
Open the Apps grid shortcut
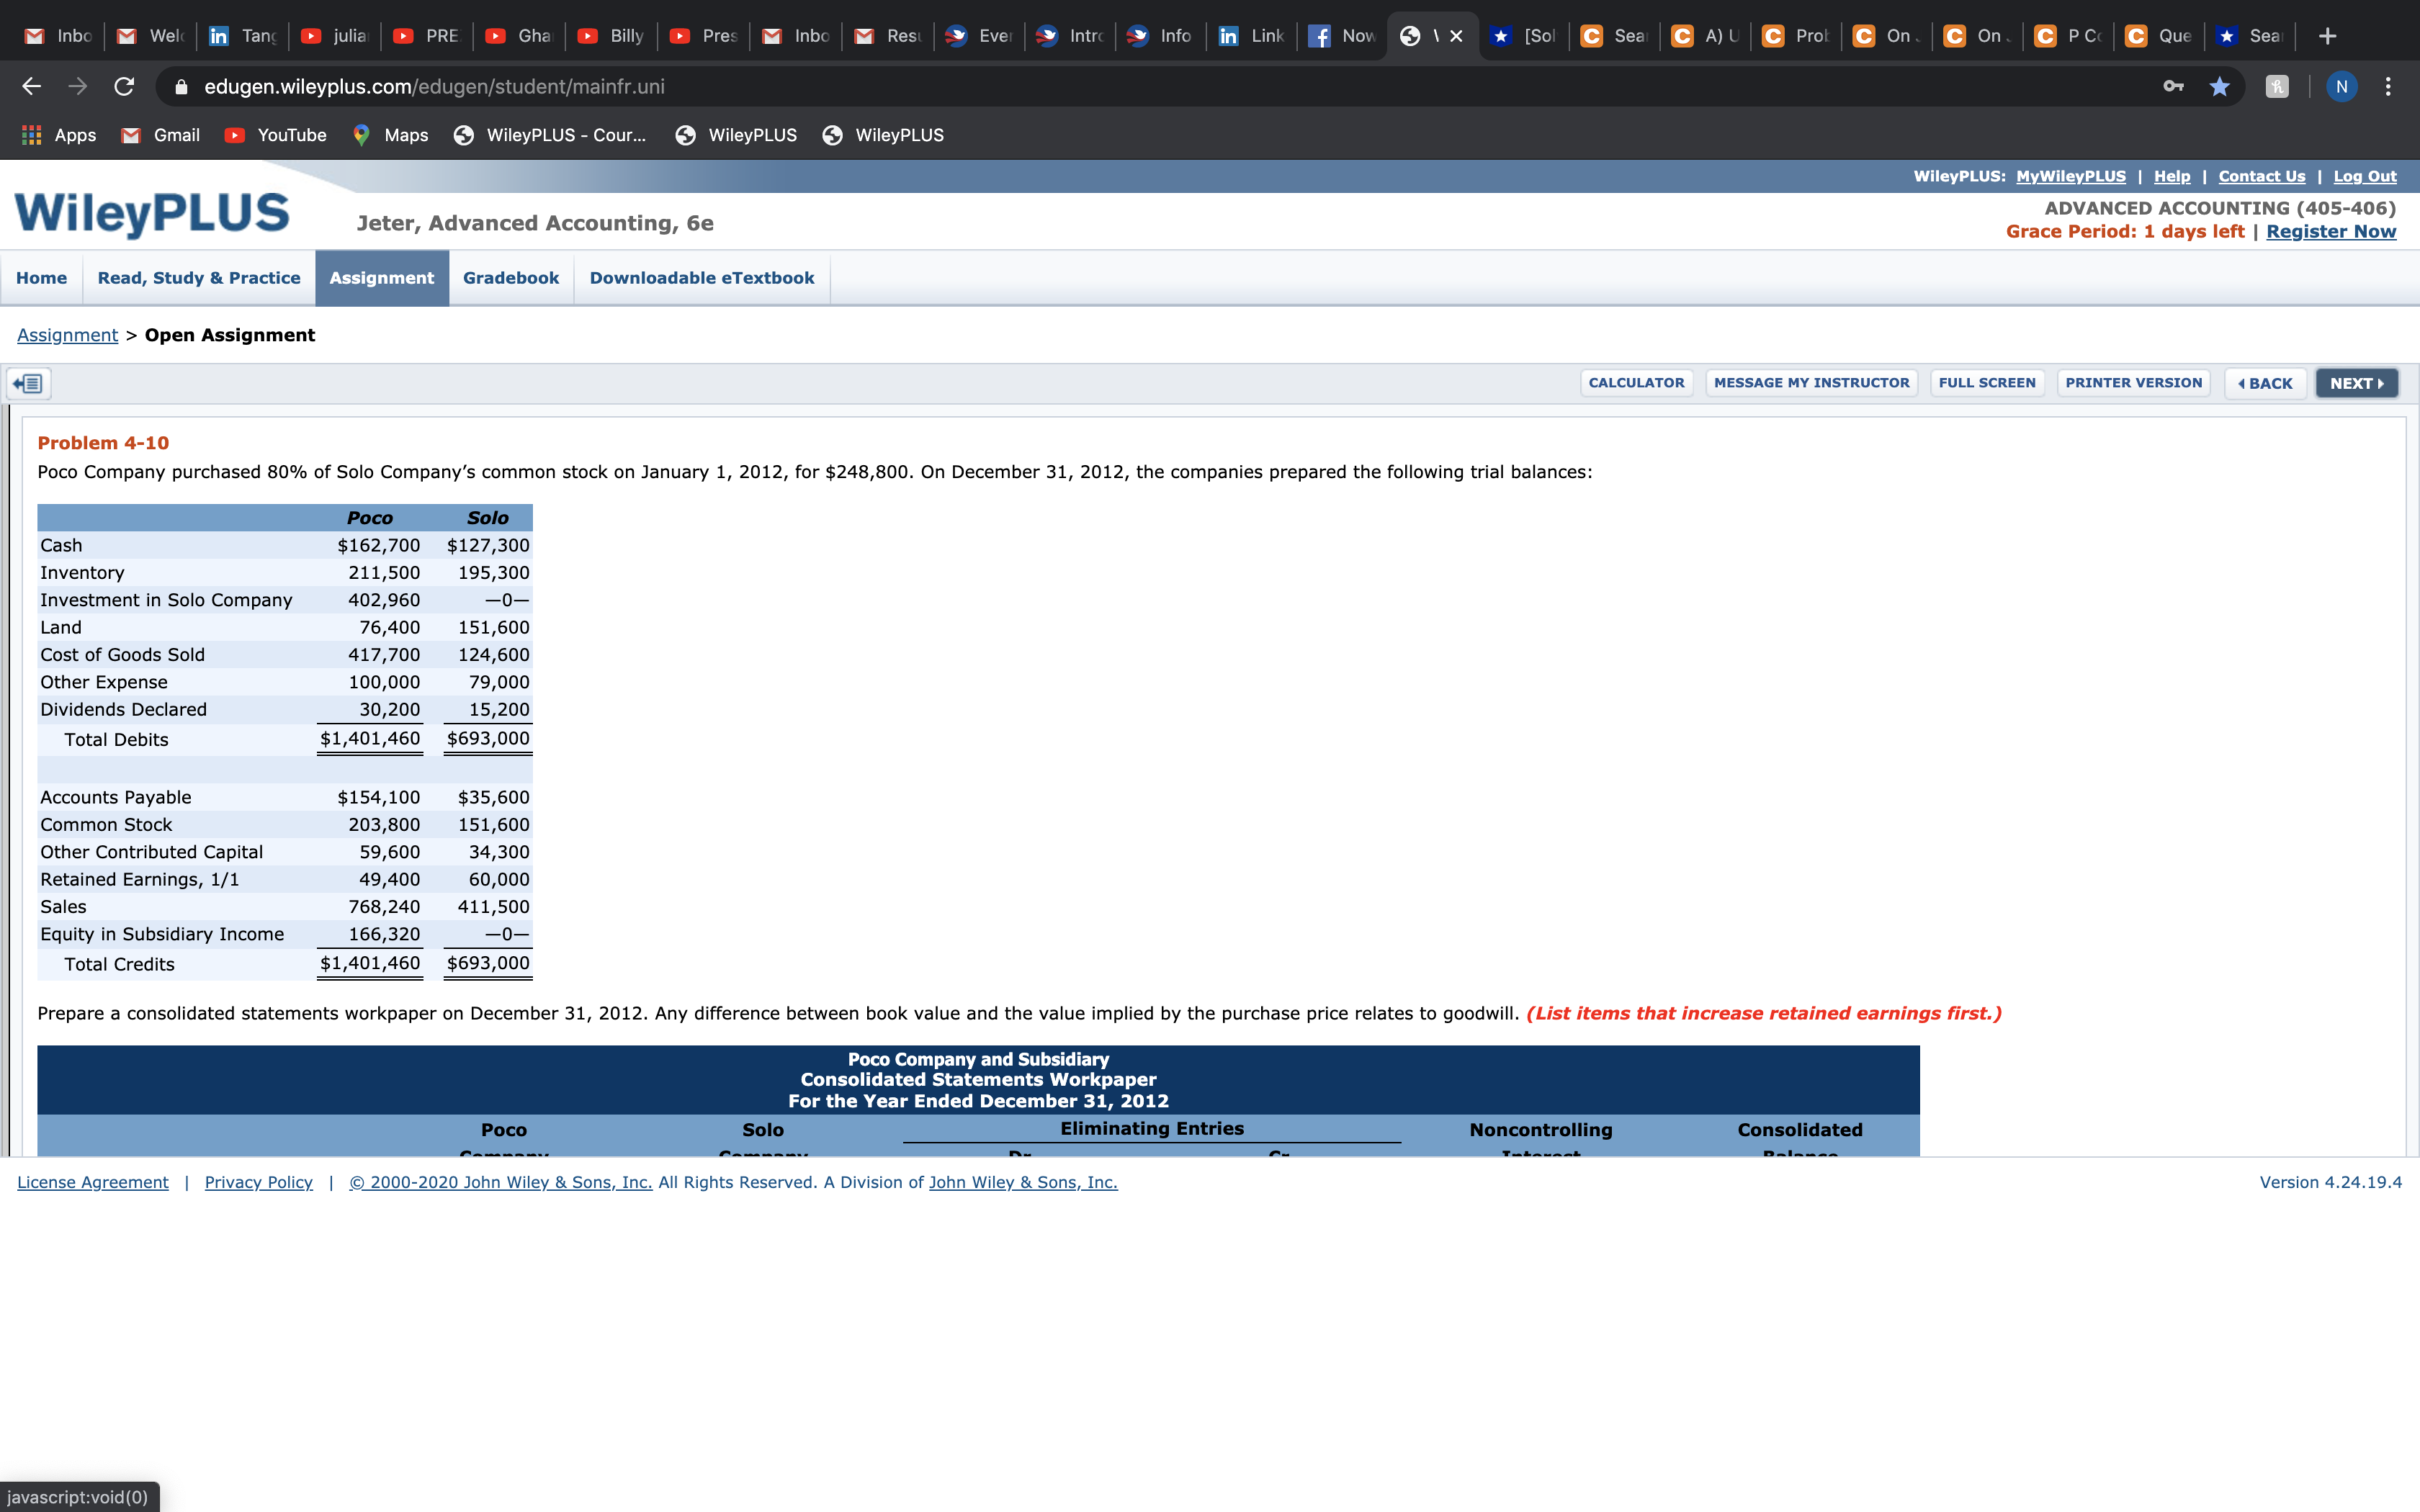pyautogui.click(x=59, y=135)
